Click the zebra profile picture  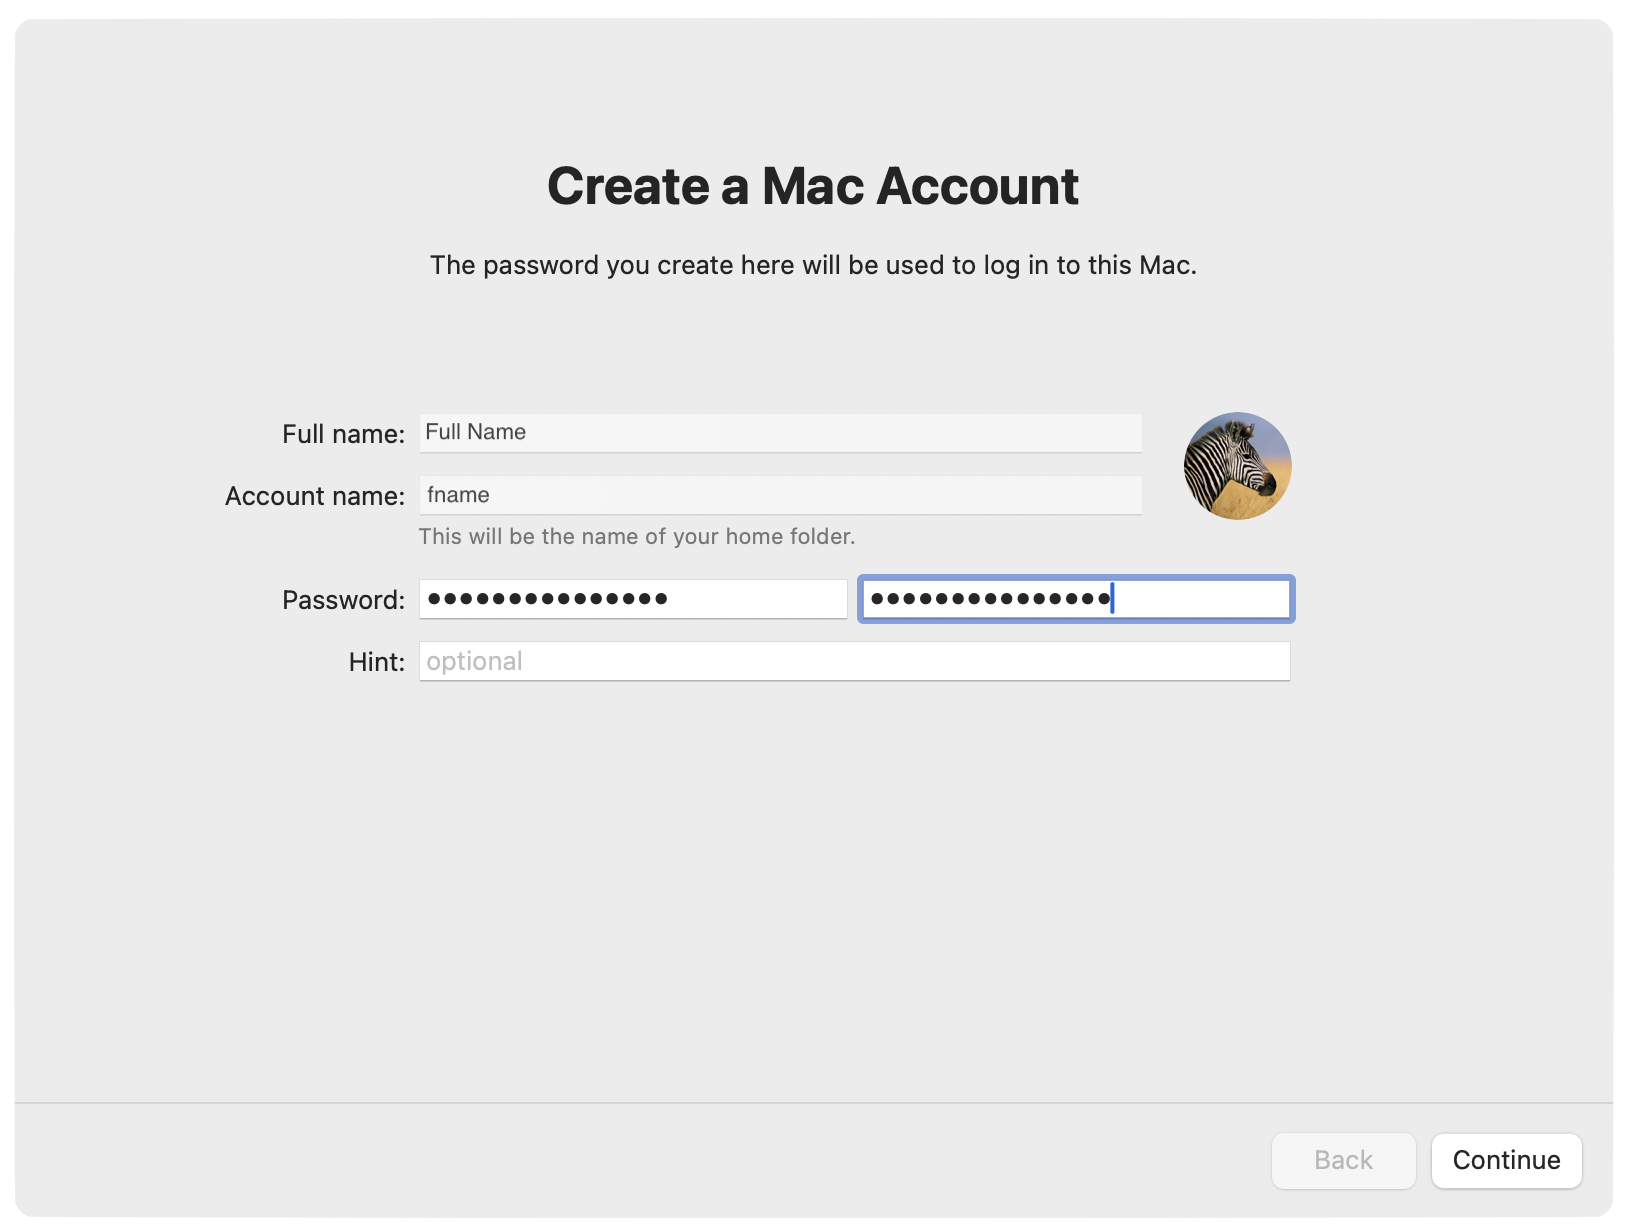point(1237,466)
